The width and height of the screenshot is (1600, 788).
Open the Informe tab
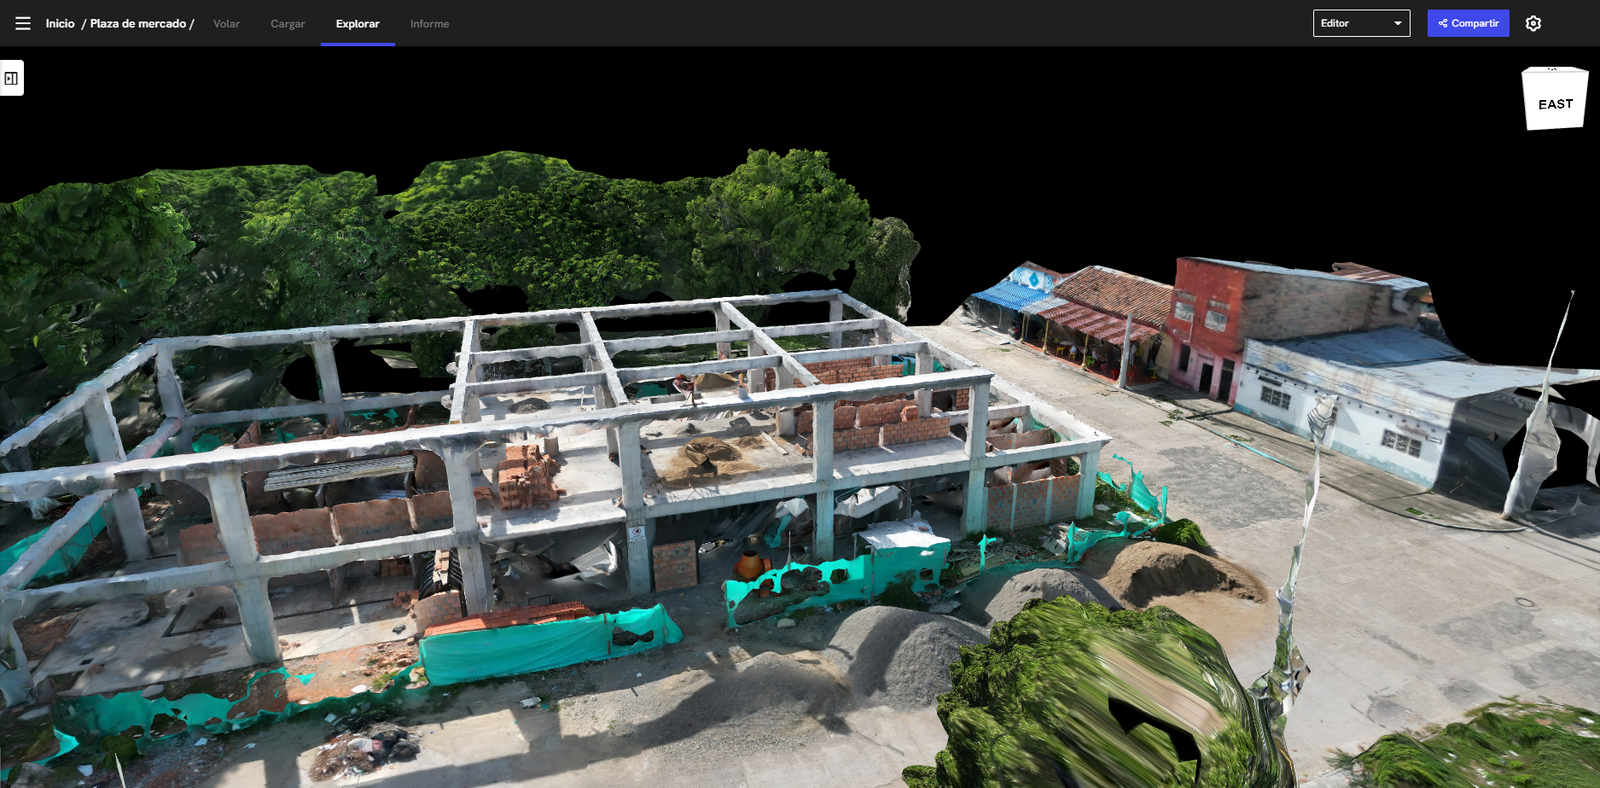(x=429, y=23)
